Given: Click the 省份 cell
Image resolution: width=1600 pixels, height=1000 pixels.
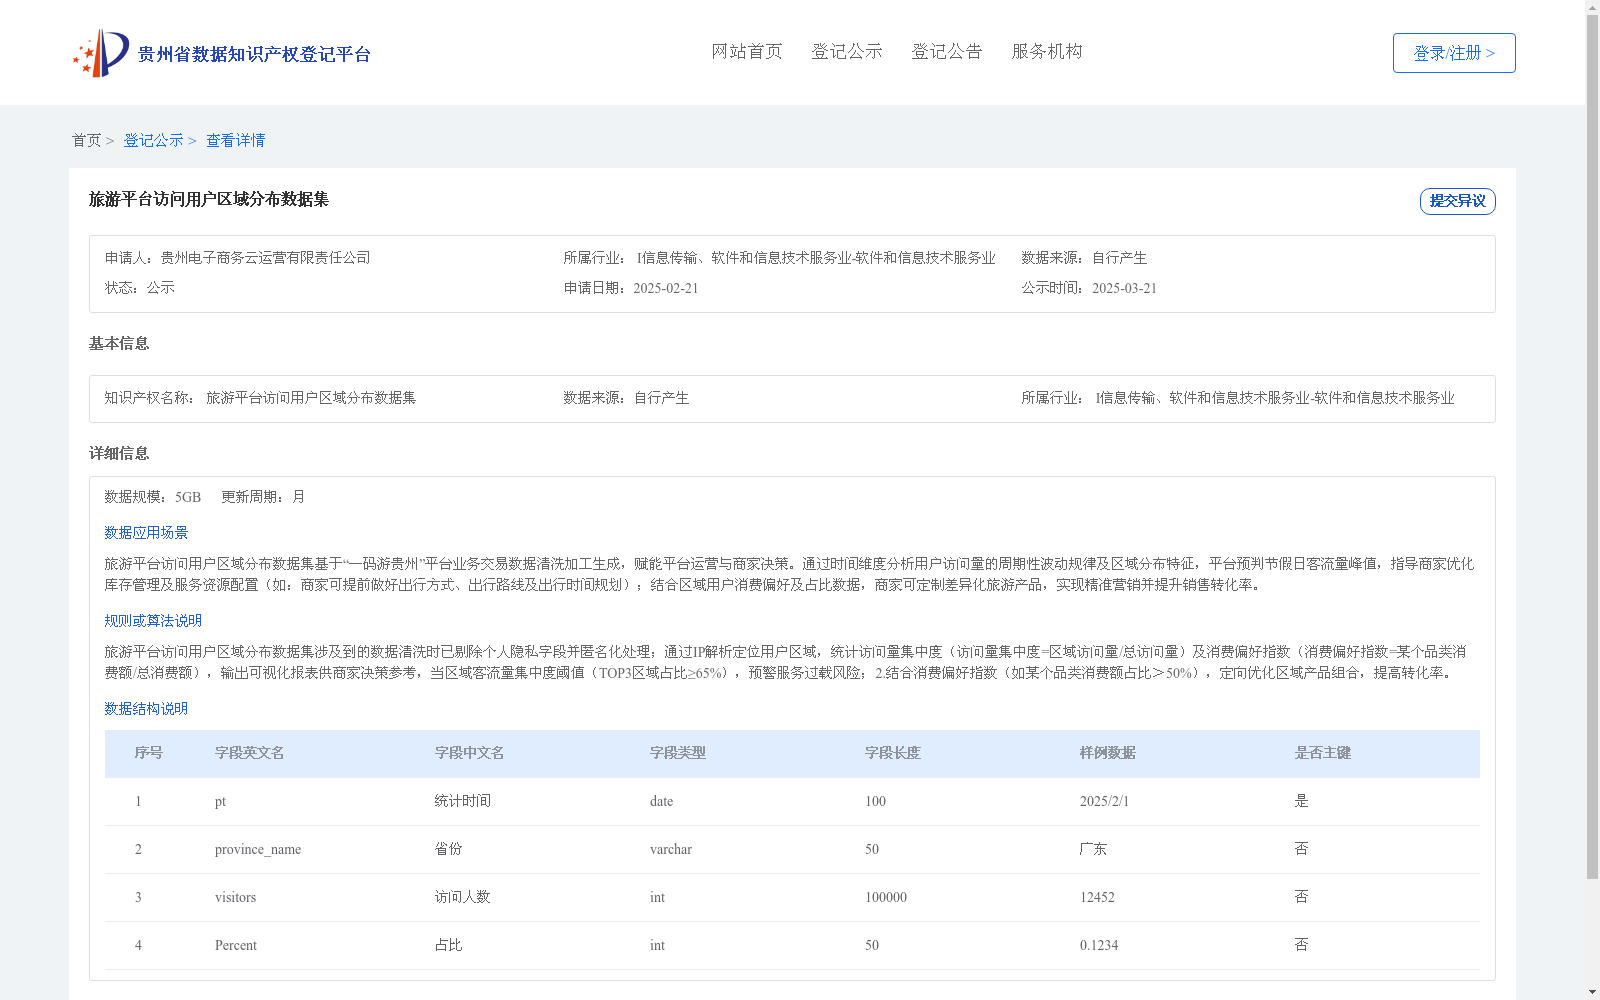Looking at the screenshot, I should 449,849.
